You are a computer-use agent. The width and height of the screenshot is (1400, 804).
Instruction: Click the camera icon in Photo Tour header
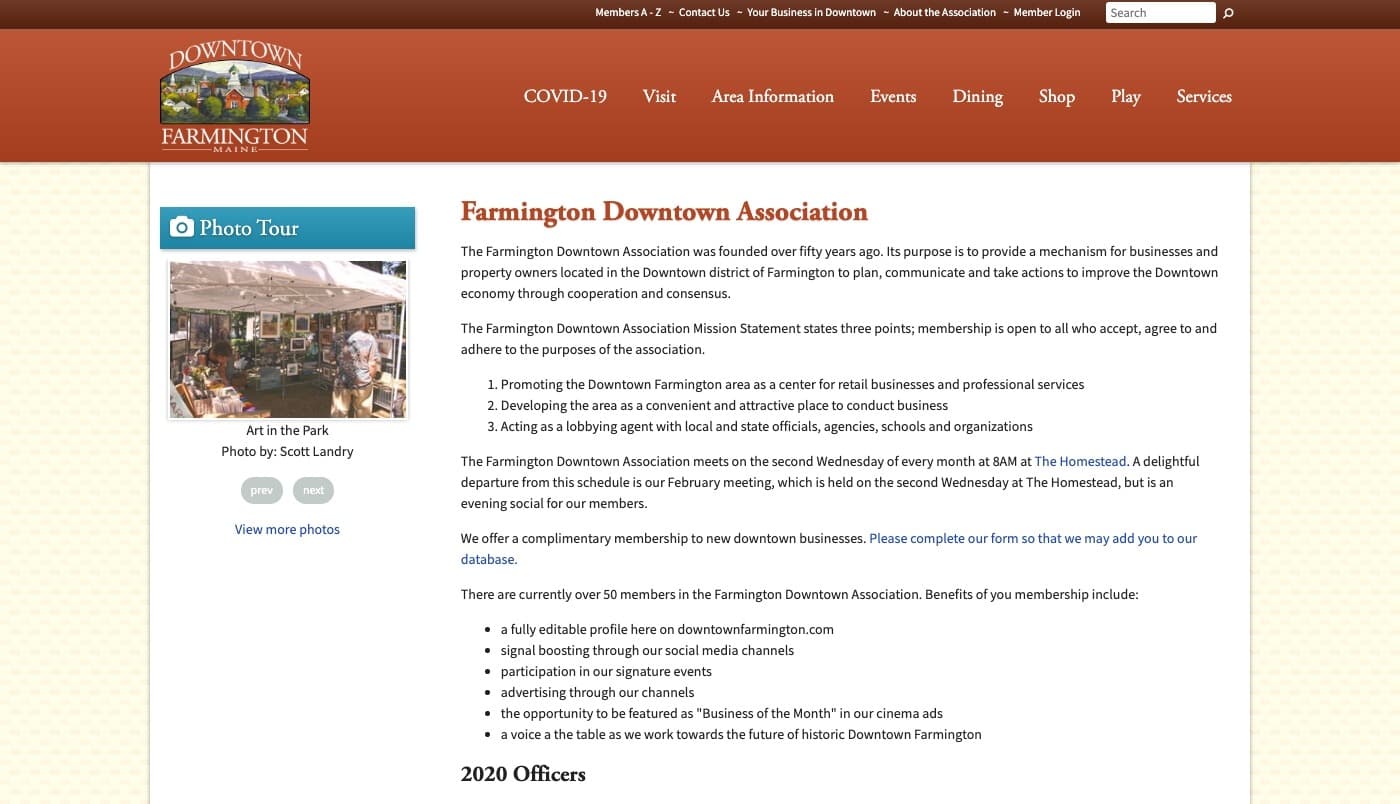point(182,227)
